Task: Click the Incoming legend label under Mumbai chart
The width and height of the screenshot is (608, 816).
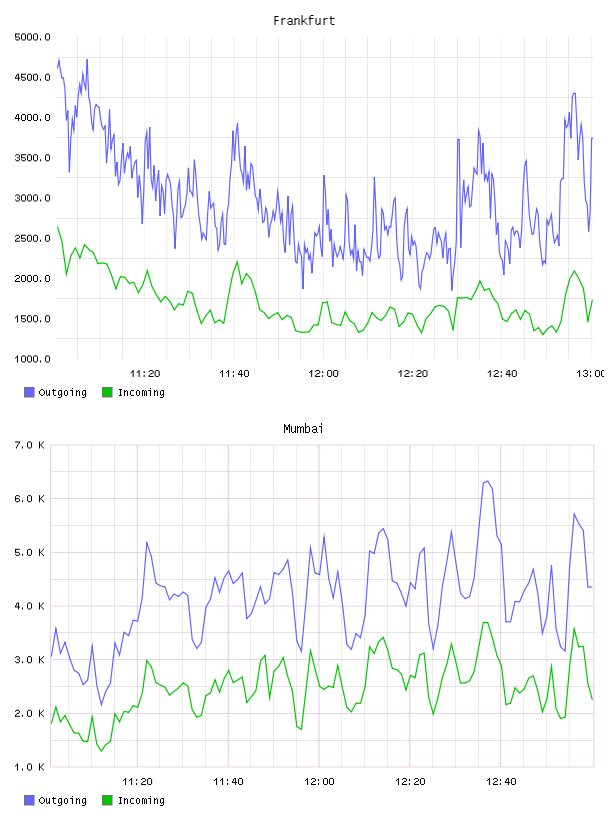Action: tap(141, 800)
